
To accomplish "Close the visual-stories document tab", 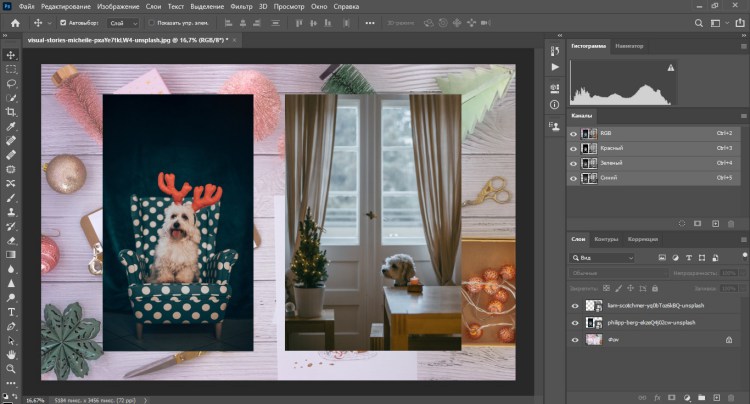I will coord(234,40).
